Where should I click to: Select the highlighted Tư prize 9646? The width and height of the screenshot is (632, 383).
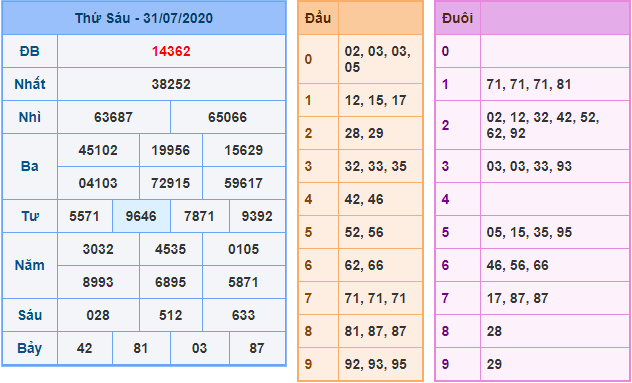click(x=141, y=216)
